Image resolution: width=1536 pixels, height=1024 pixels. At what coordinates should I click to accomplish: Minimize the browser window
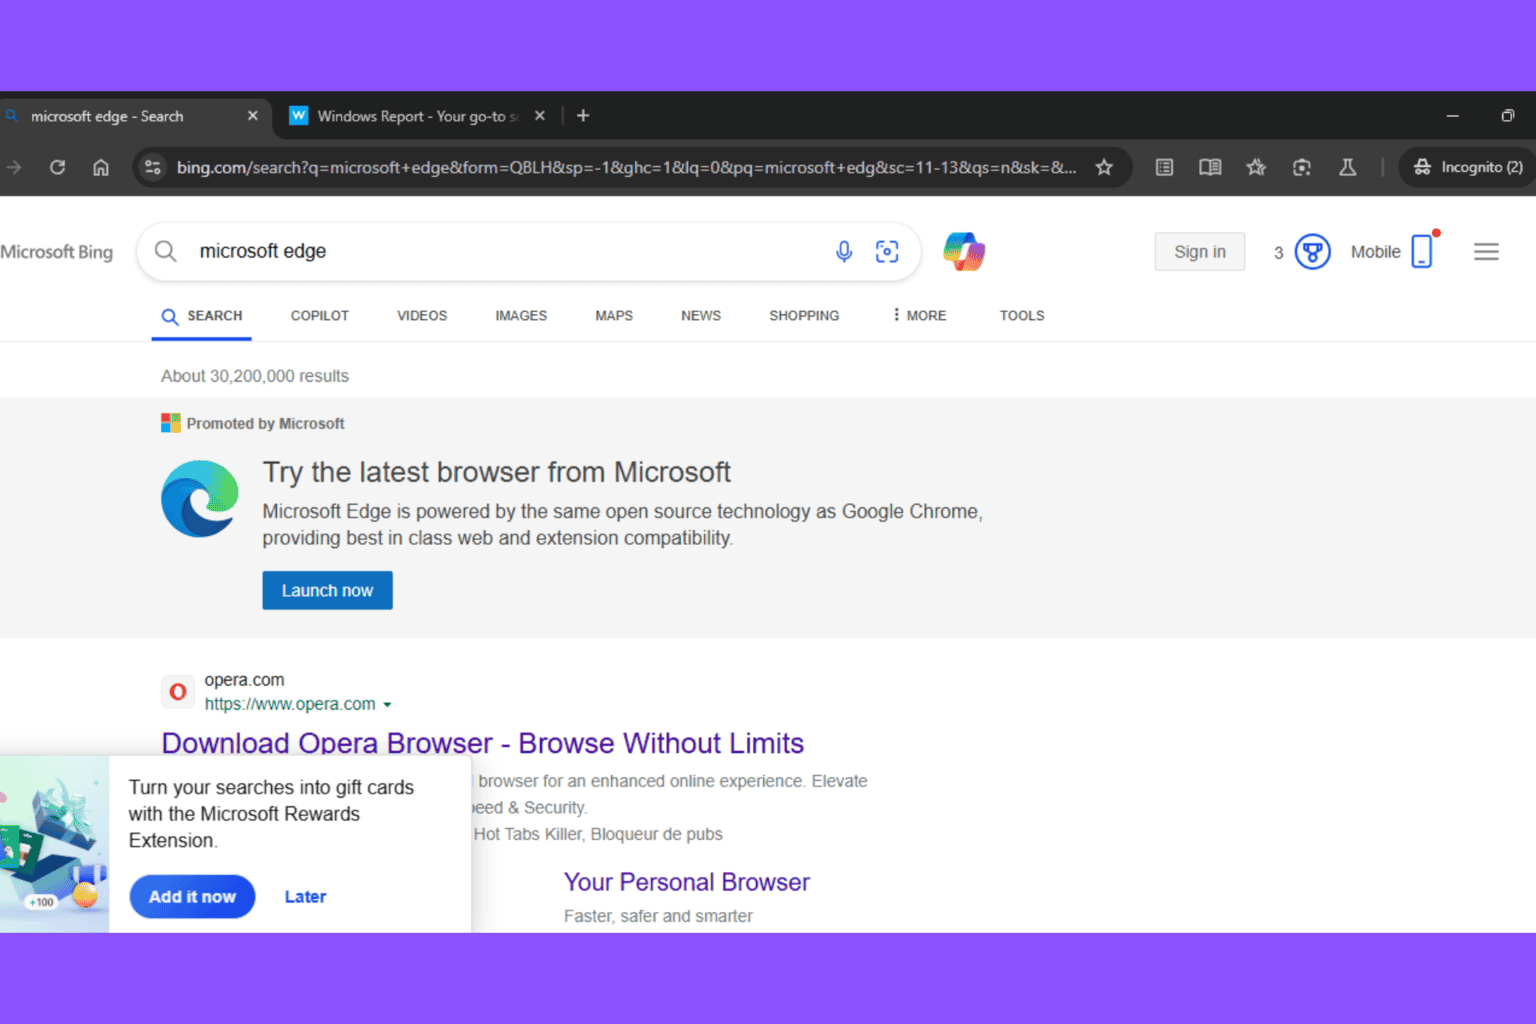pyautogui.click(x=1452, y=116)
